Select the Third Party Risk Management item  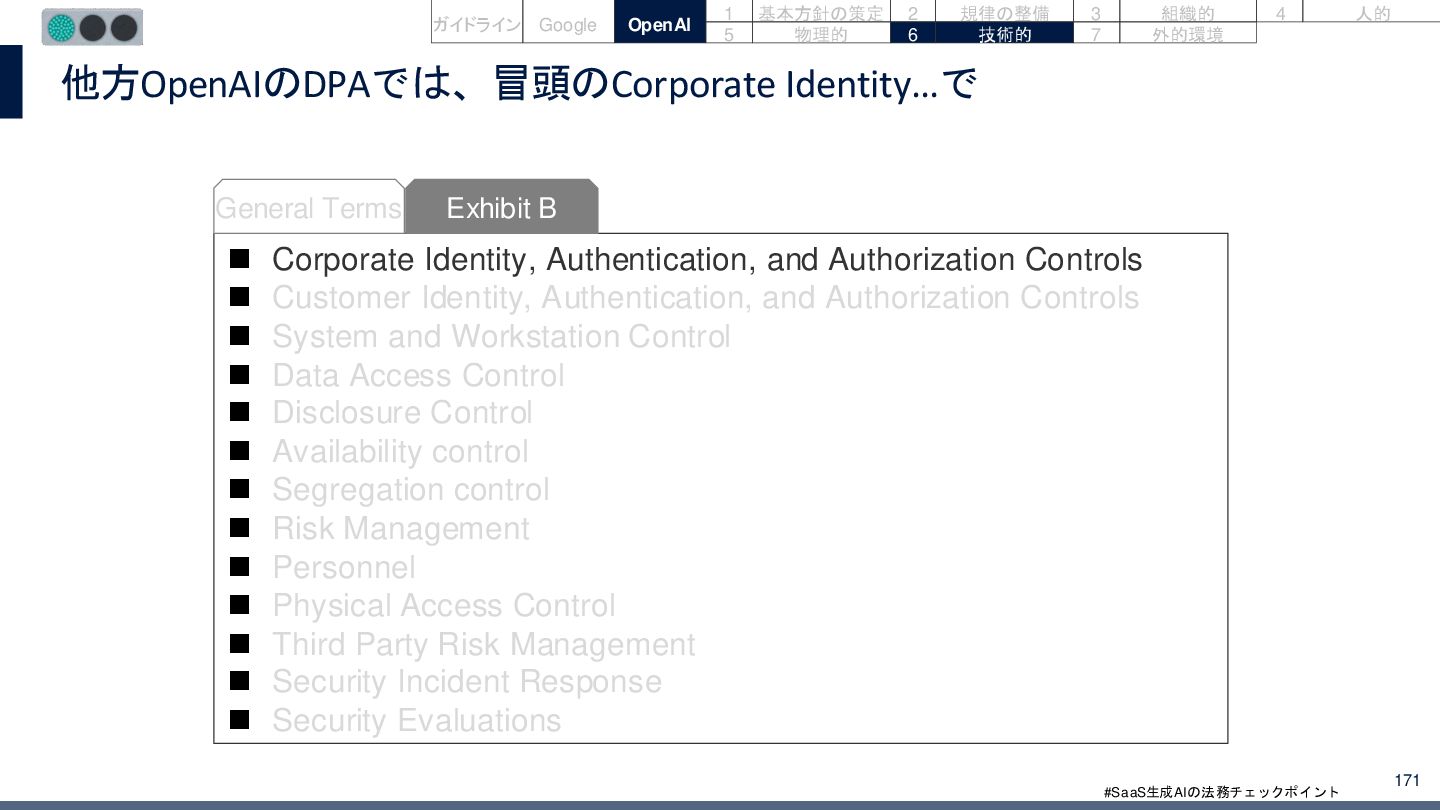[x=484, y=644]
